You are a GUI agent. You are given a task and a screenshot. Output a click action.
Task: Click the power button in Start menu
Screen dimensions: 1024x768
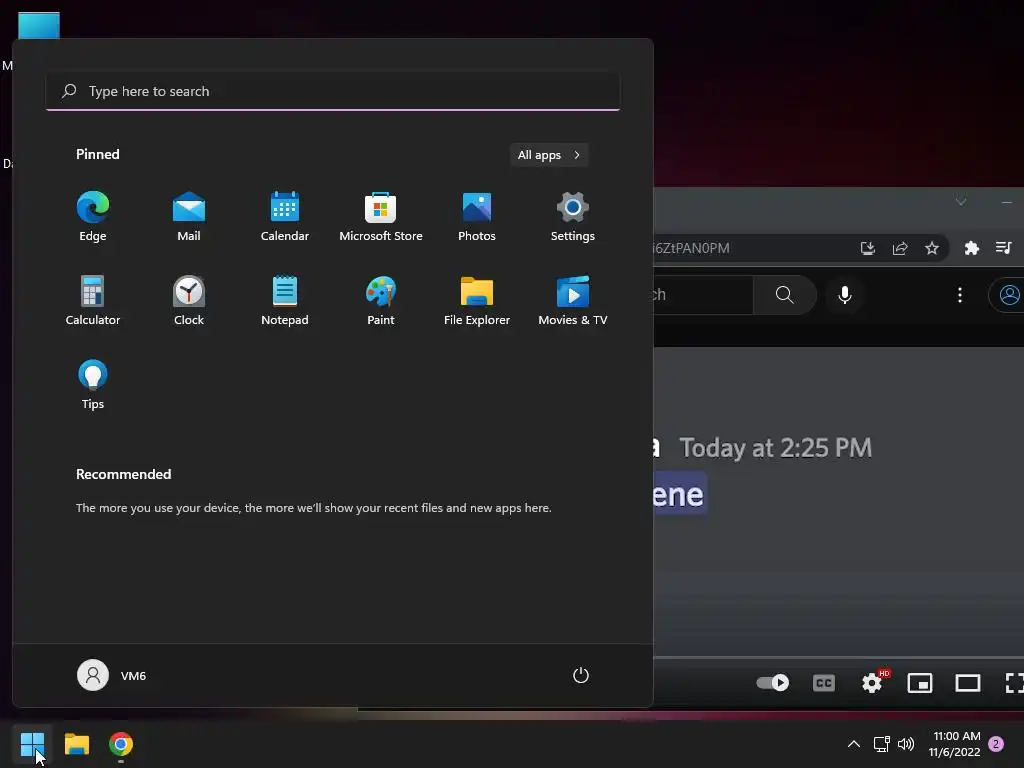[x=581, y=675]
